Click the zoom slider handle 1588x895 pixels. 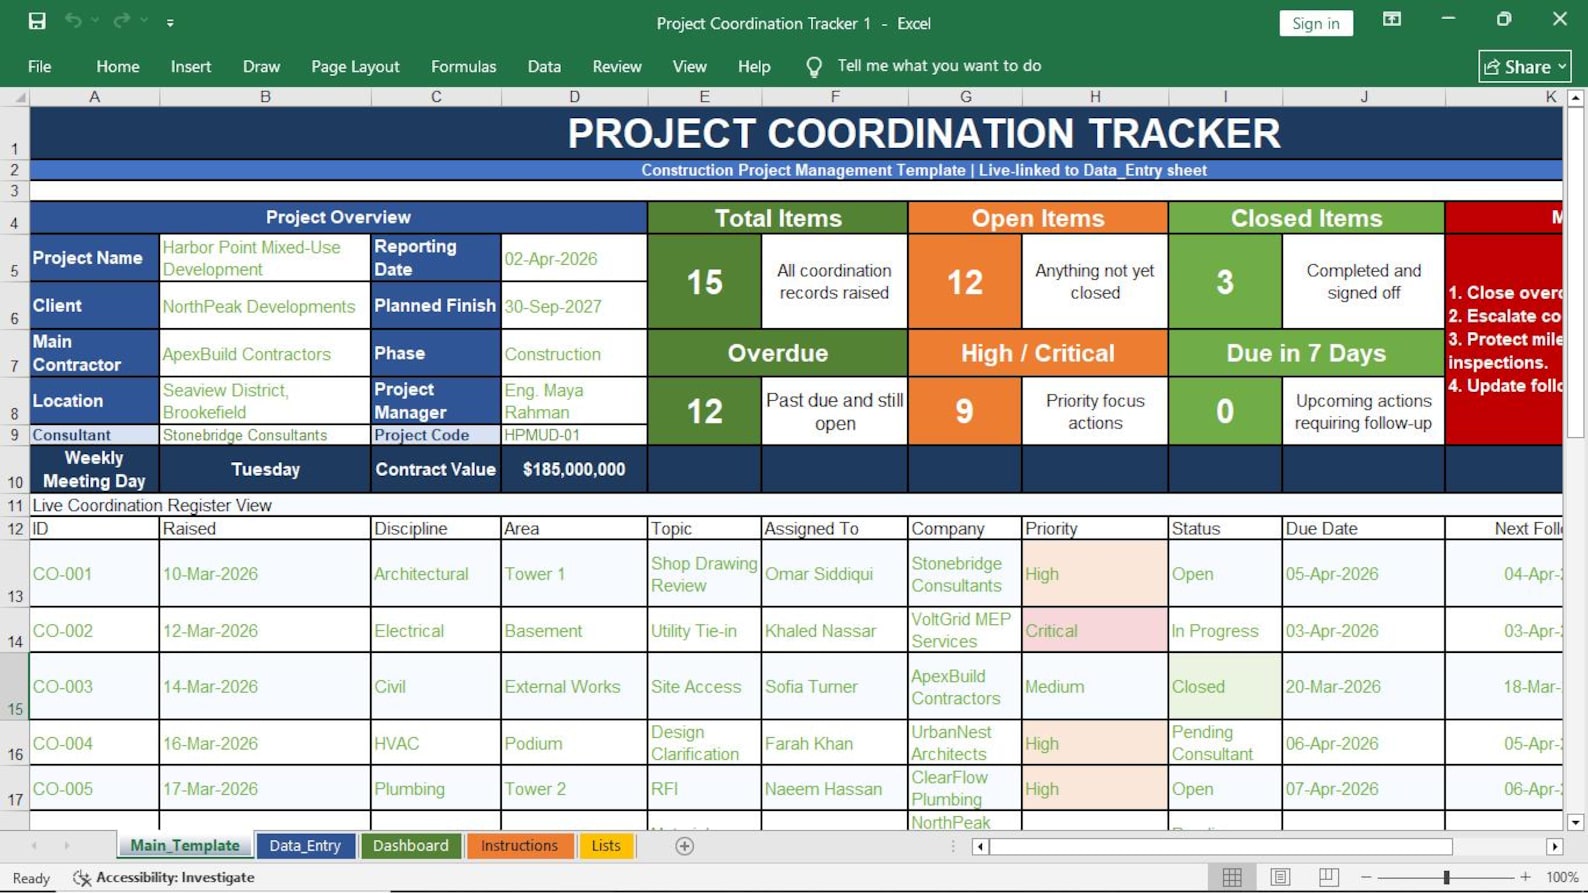click(1446, 877)
